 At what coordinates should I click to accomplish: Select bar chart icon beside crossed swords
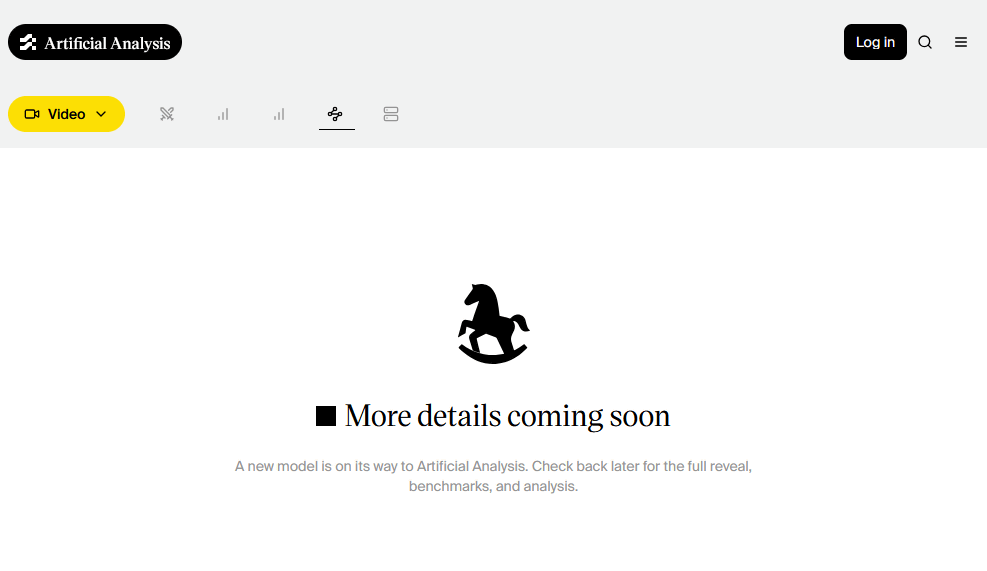pos(223,114)
